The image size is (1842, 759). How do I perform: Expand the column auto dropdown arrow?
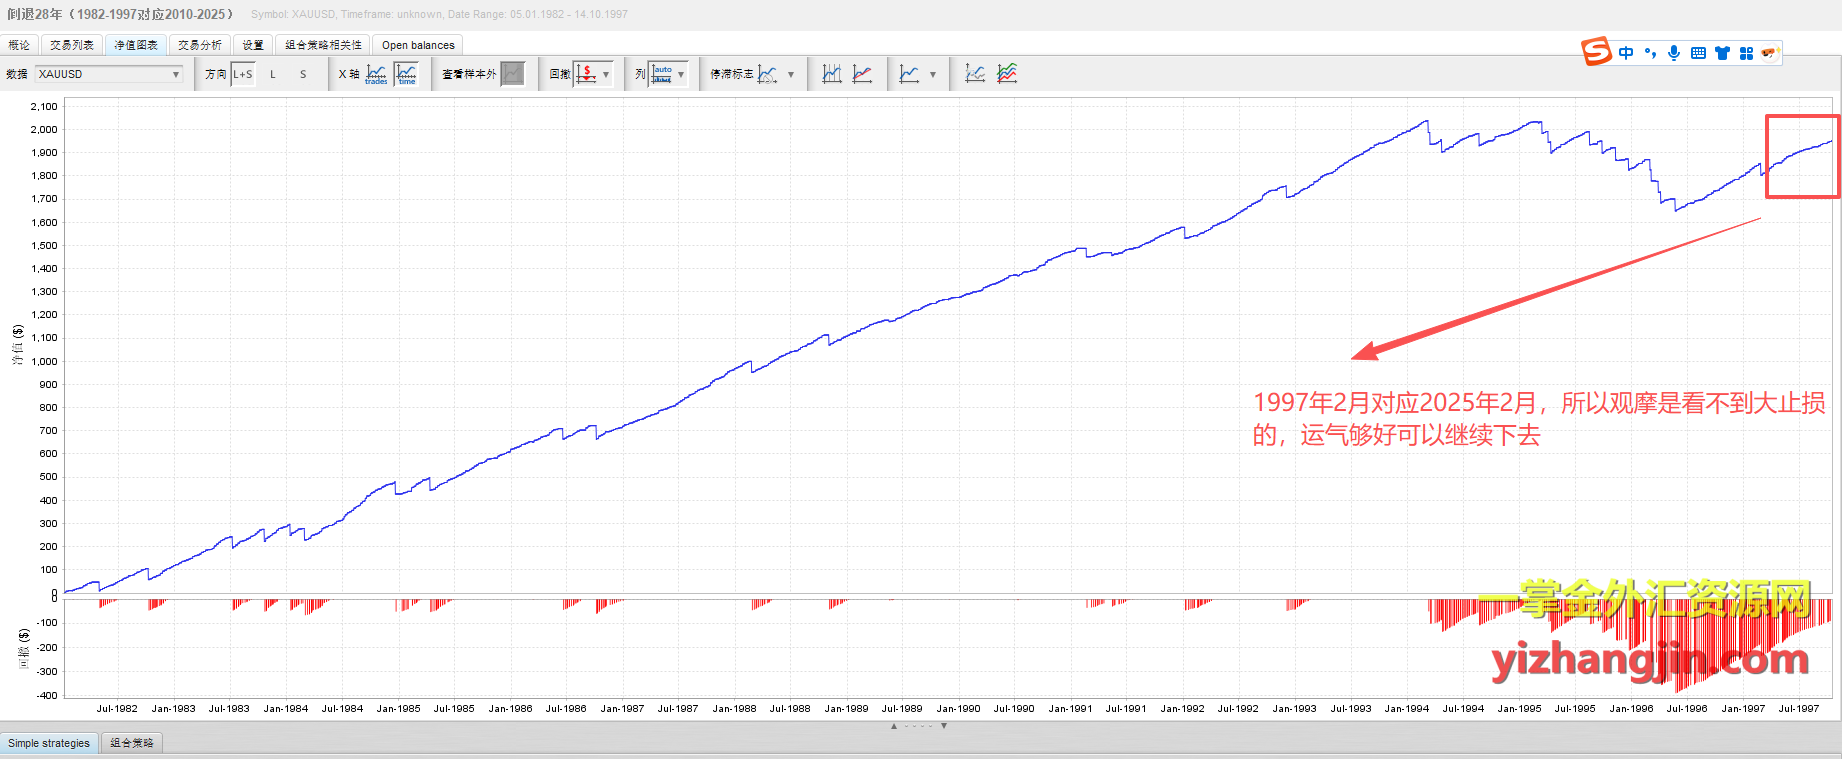[681, 74]
